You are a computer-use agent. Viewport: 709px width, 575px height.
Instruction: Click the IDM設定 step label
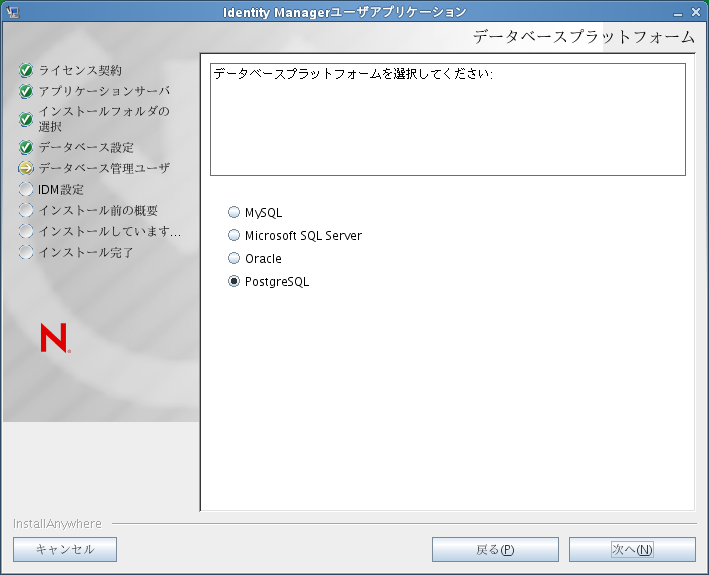click(61, 189)
